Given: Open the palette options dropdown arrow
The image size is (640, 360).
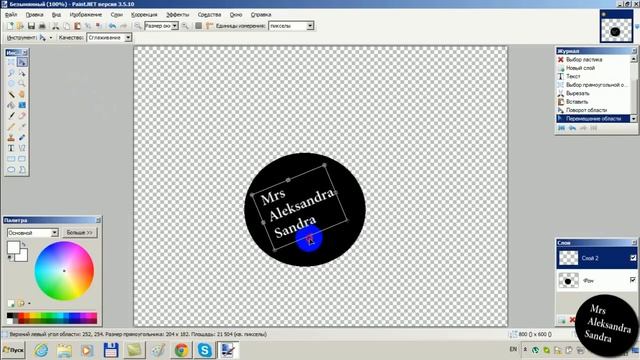Looking at the screenshot, I should click(x=29, y=304).
